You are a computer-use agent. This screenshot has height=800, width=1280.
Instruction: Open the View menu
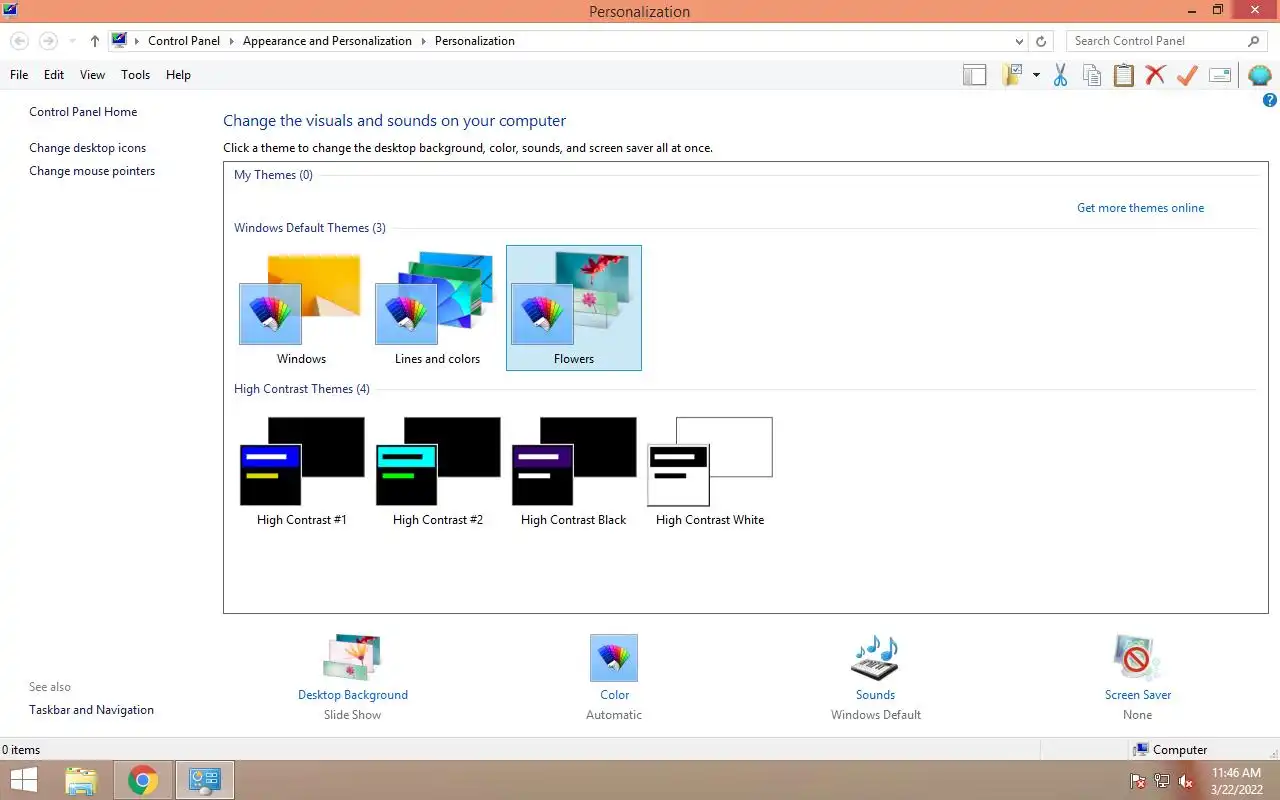(93, 75)
